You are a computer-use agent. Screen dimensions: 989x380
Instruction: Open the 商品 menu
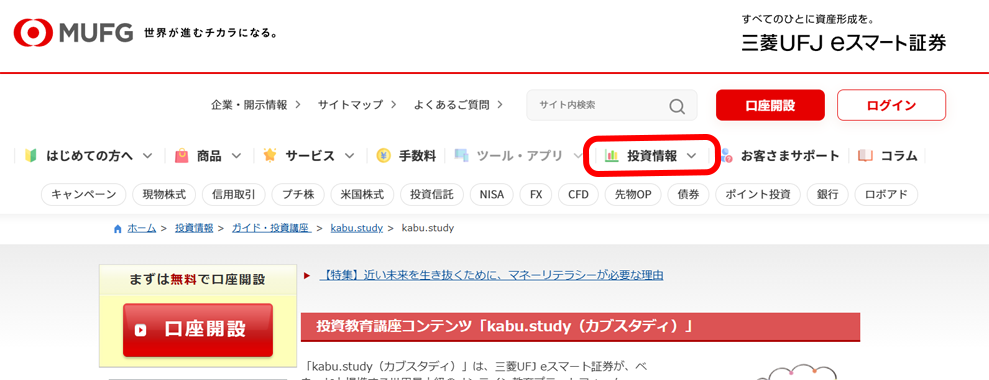pos(208,155)
